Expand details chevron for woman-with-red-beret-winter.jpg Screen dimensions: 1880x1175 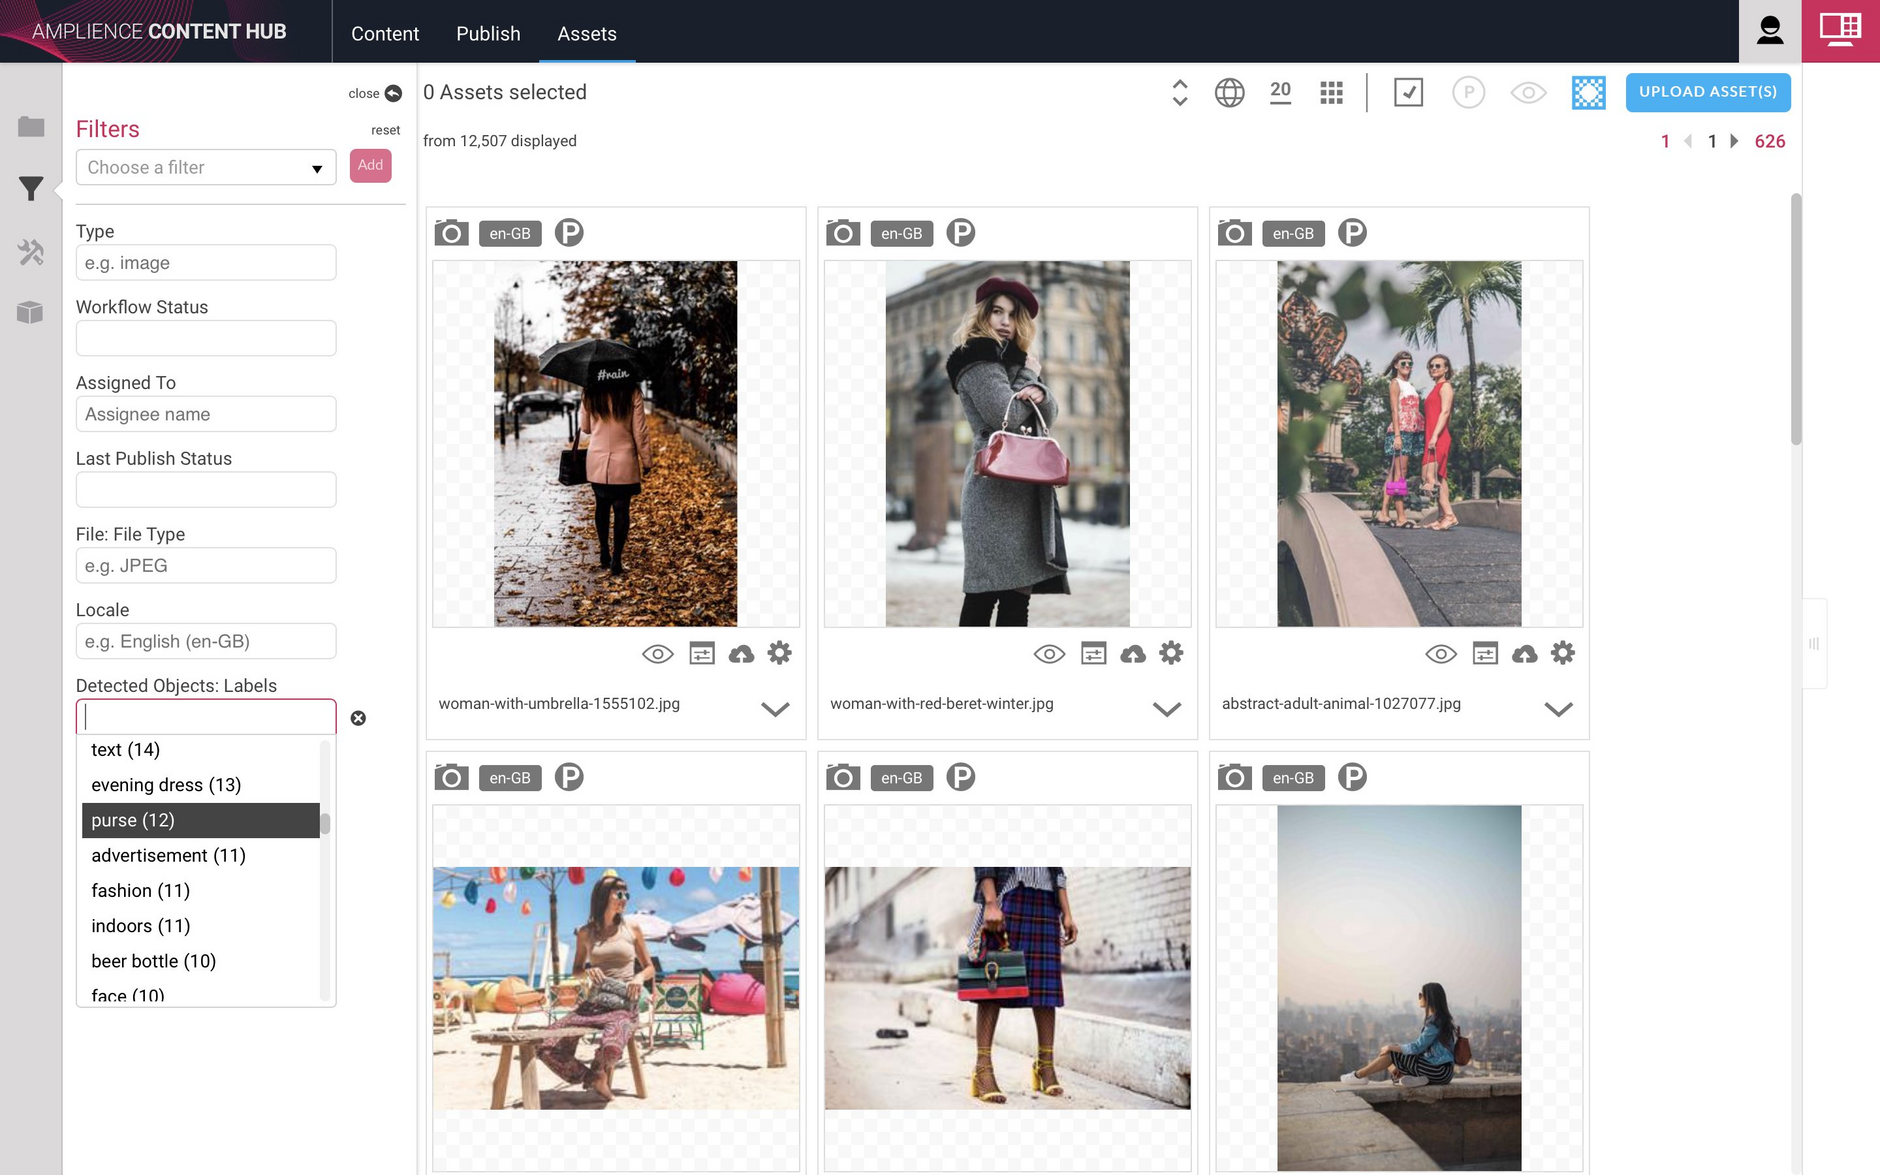[1167, 709]
